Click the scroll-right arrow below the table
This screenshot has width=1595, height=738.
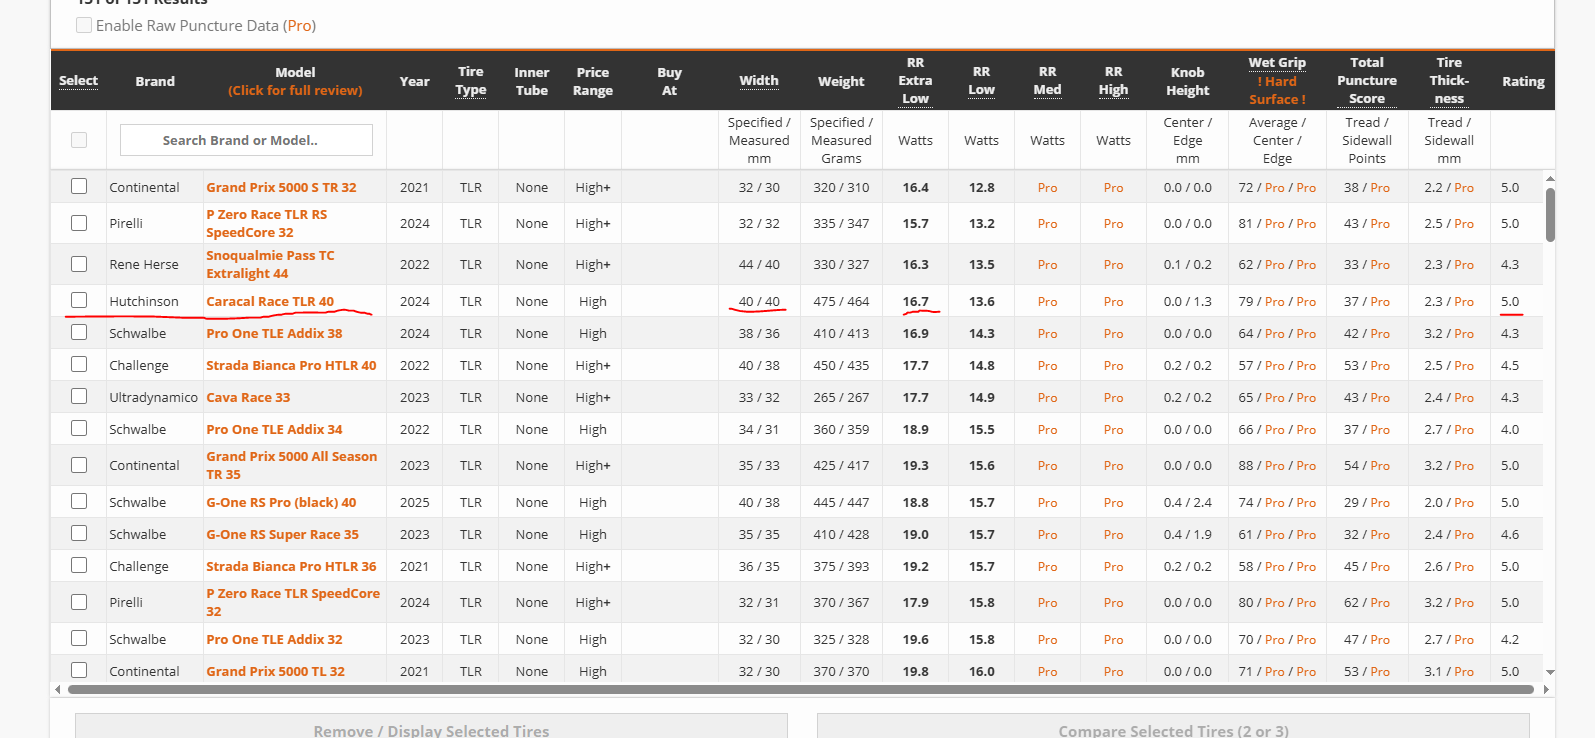coord(1546,689)
